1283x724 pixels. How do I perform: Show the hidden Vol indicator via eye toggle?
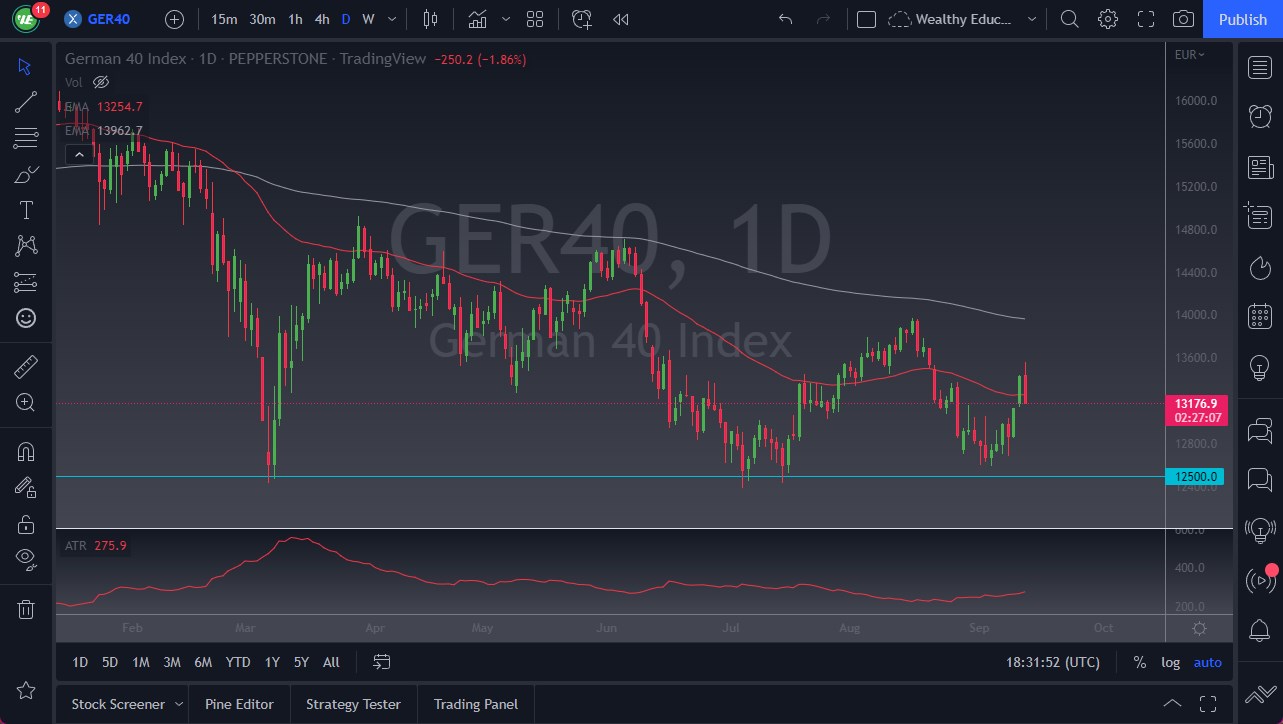101,82
